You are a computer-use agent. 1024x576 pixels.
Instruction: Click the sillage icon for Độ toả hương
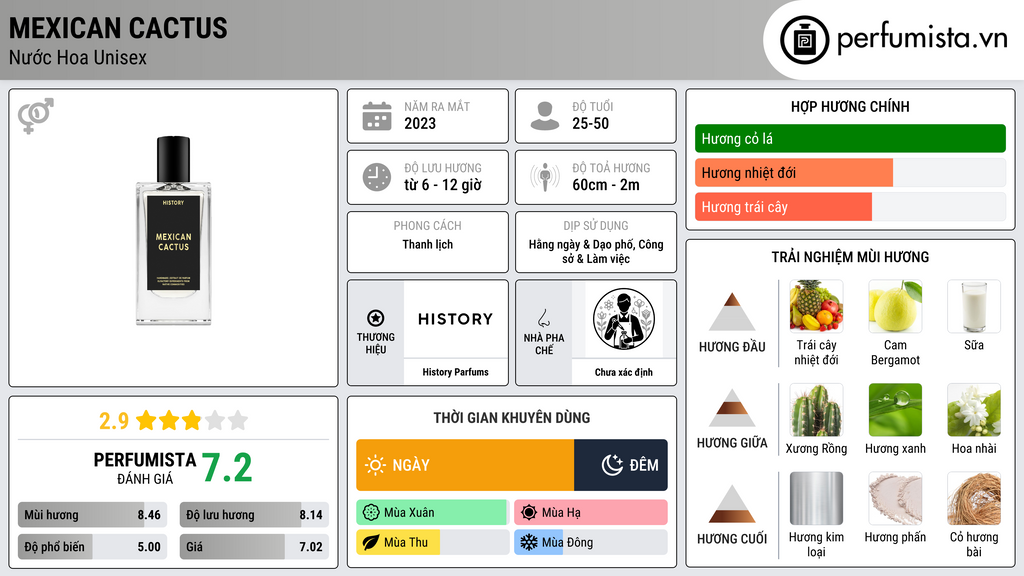tap(545, 177)
